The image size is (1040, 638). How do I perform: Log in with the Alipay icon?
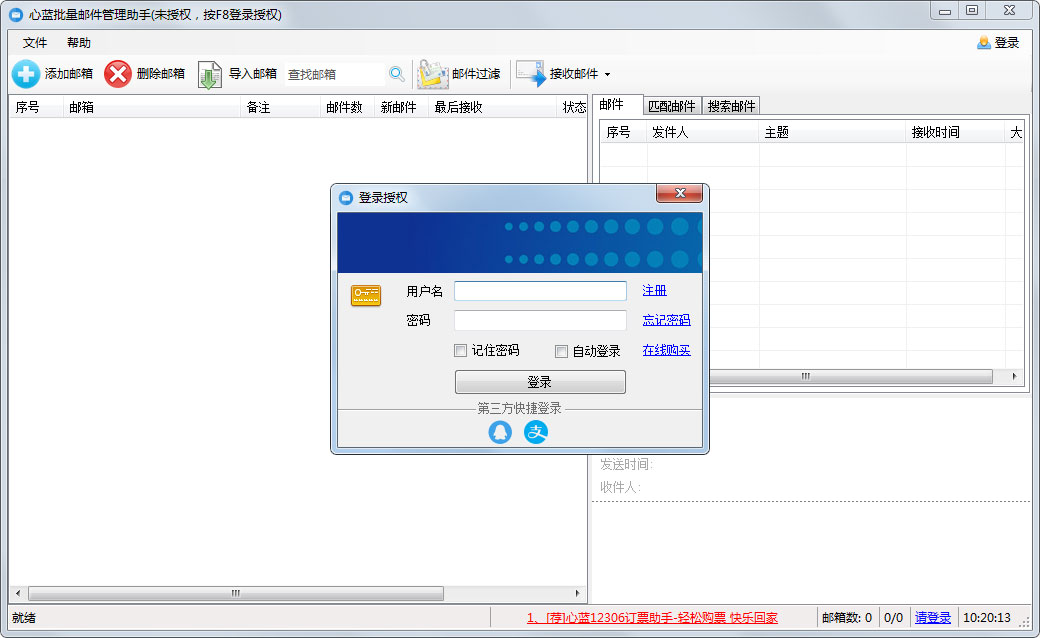536,433
